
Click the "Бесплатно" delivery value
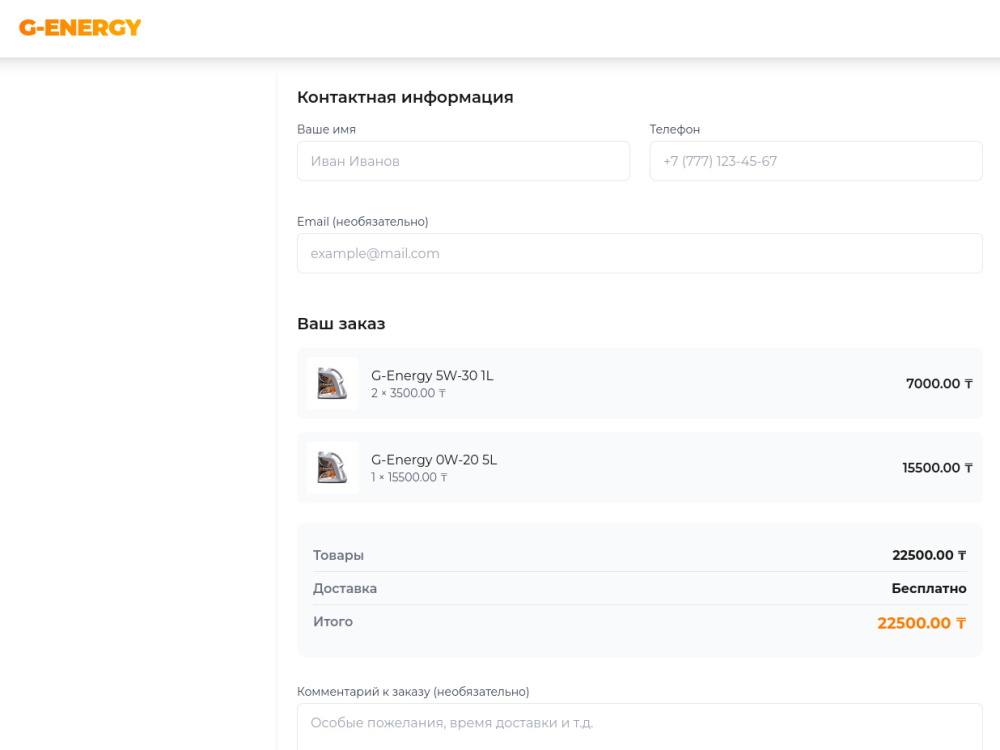coord(929,588)
